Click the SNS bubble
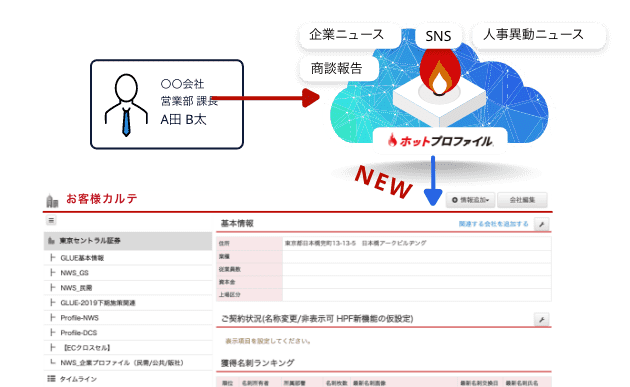This screenshot has height=387, width=630. pos(438,36)
